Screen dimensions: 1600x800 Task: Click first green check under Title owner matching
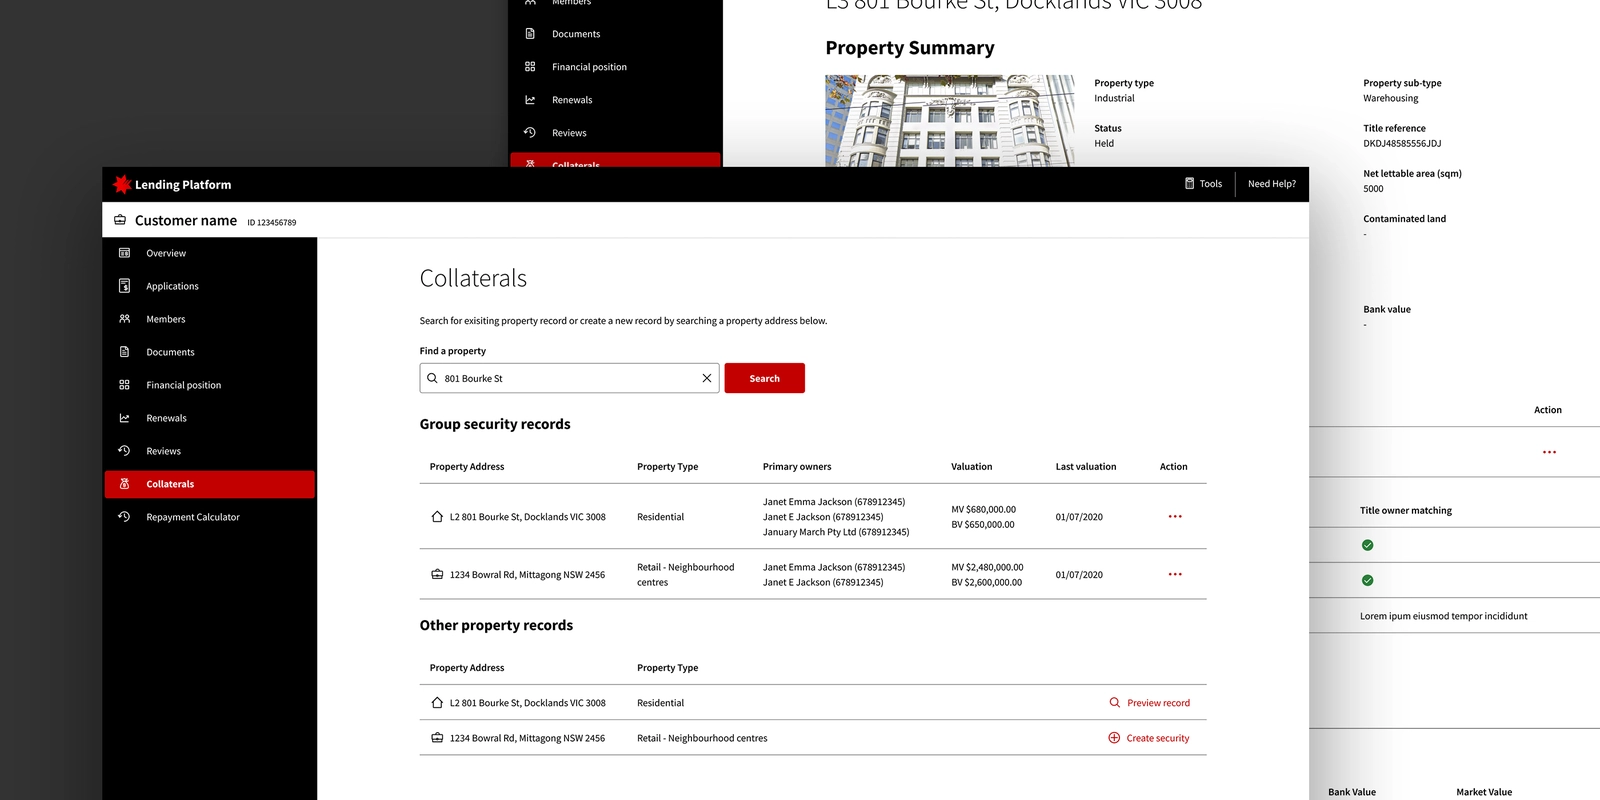click(1367, 545)
